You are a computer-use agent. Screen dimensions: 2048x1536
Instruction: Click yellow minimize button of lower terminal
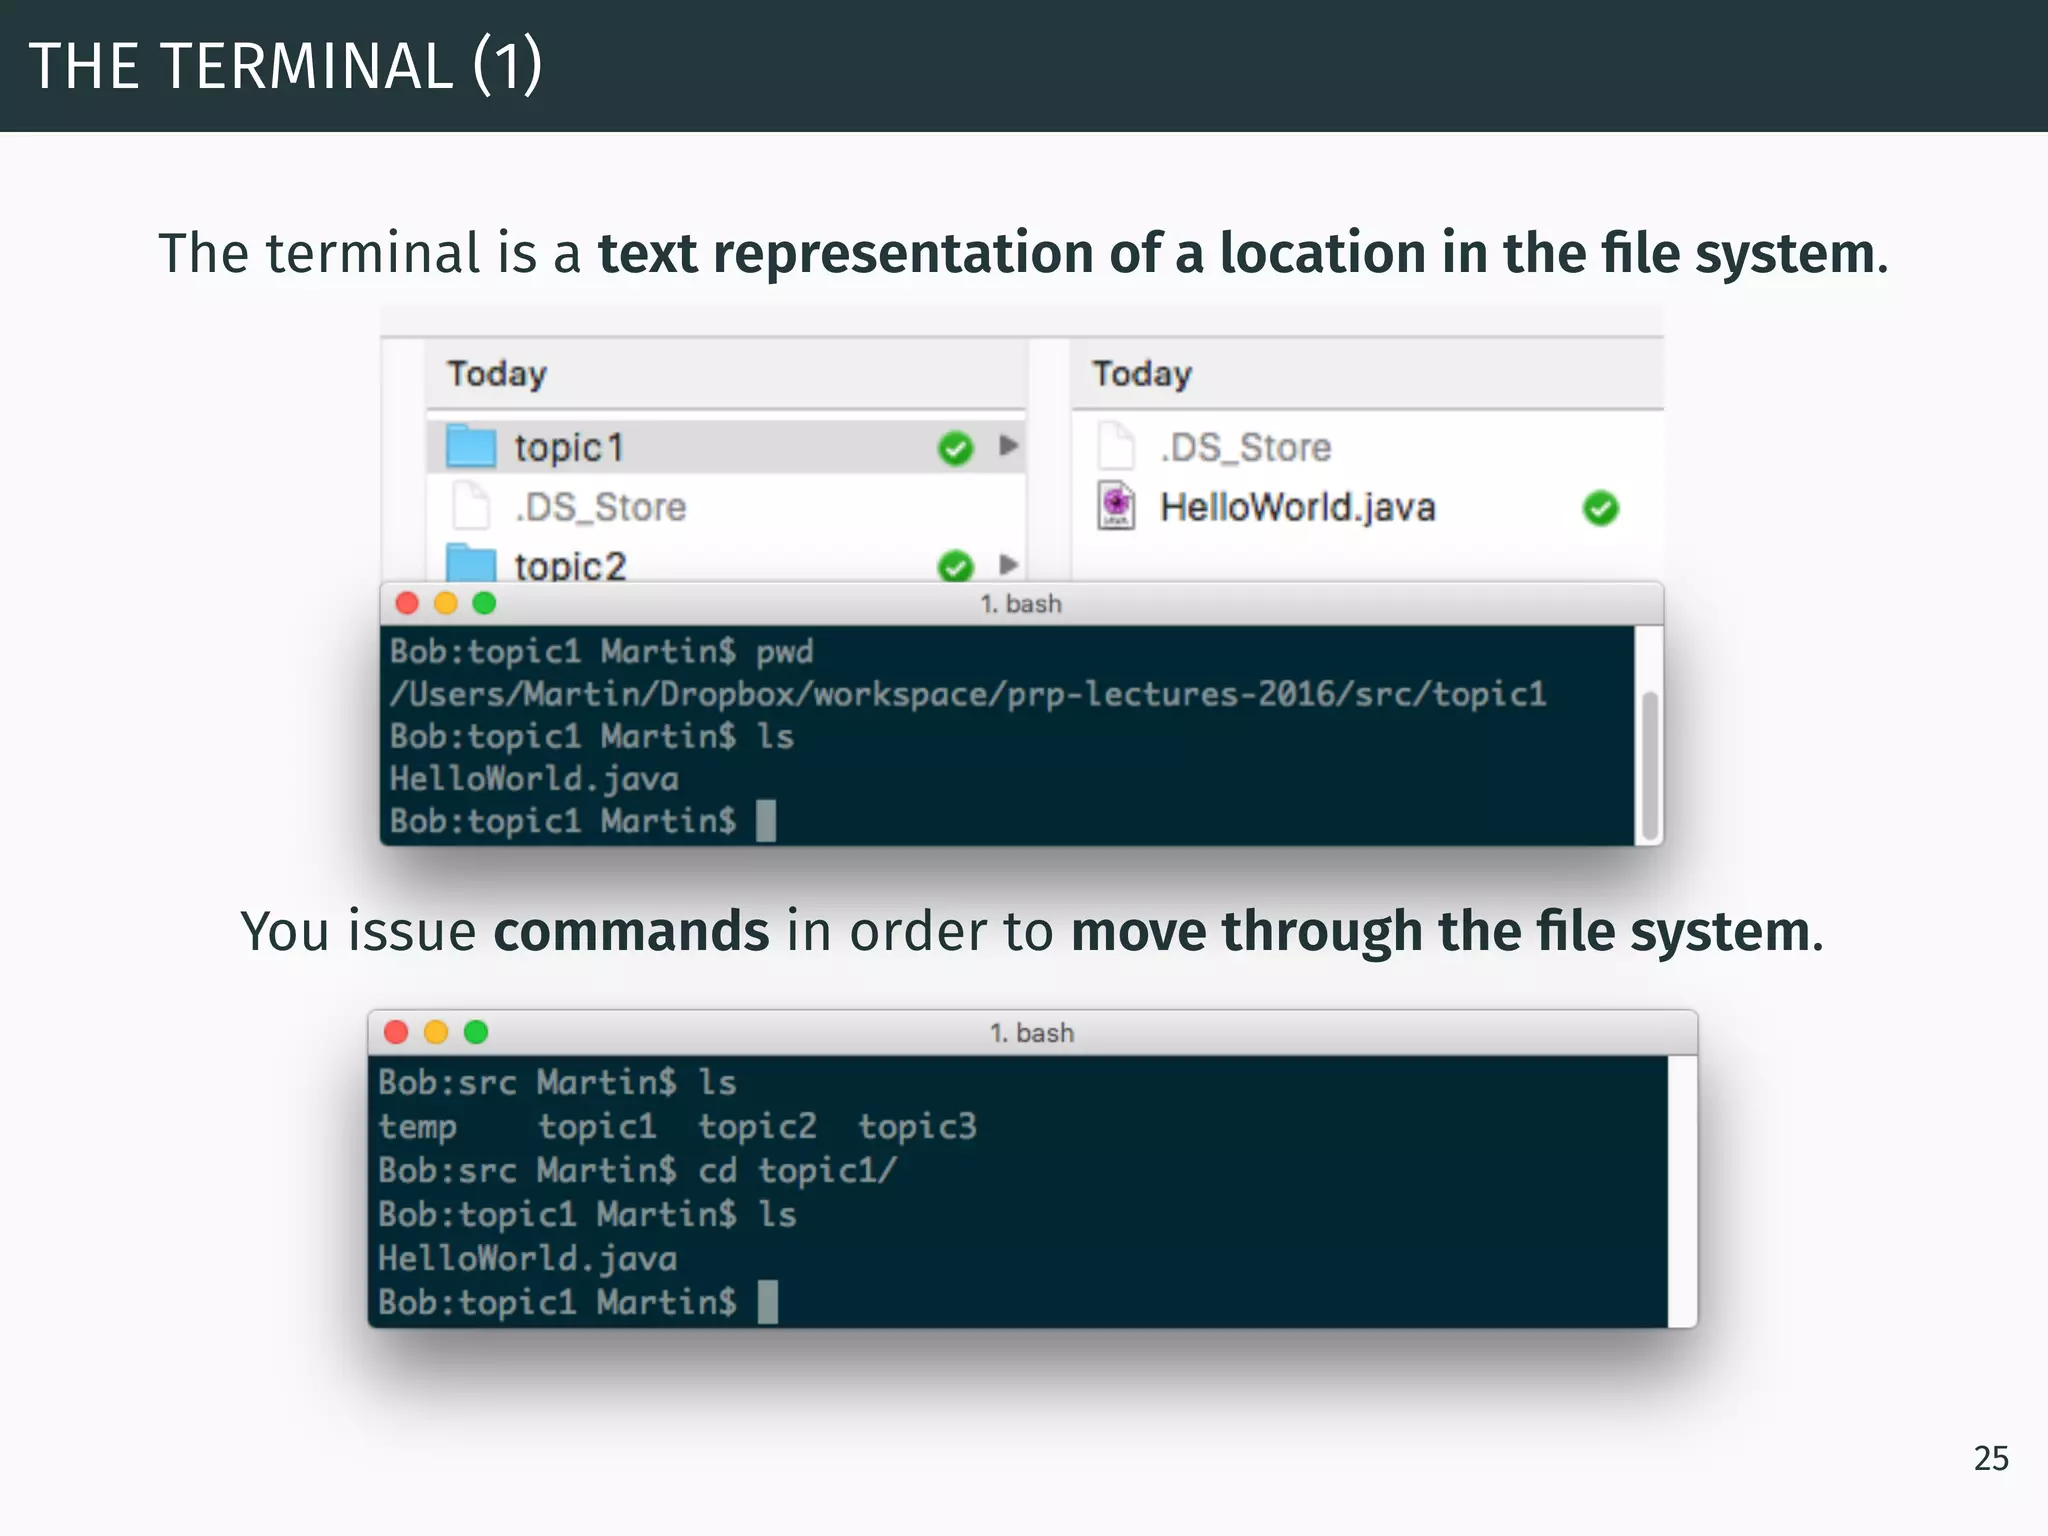(436, 1032)
